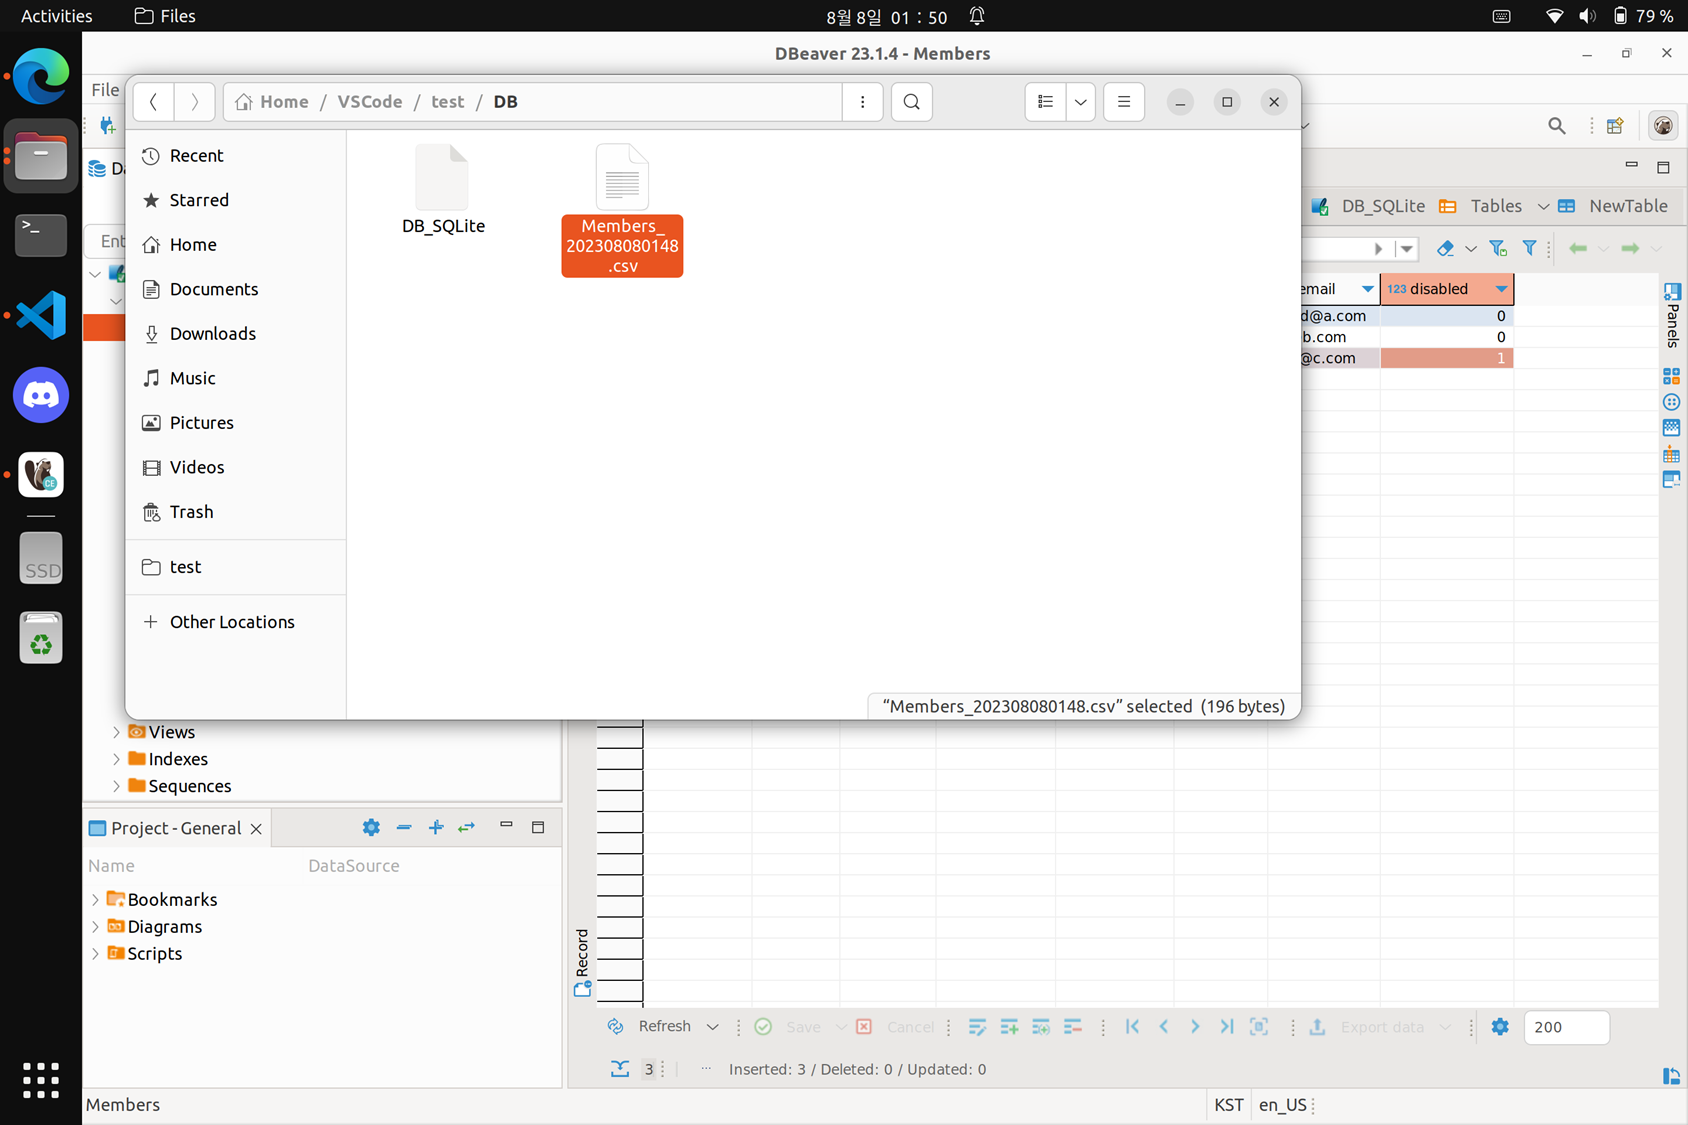The width and height of the screenshot is (1688, 1125).
Task: Add a new row in the data editor
Action: [1009, 1027]
